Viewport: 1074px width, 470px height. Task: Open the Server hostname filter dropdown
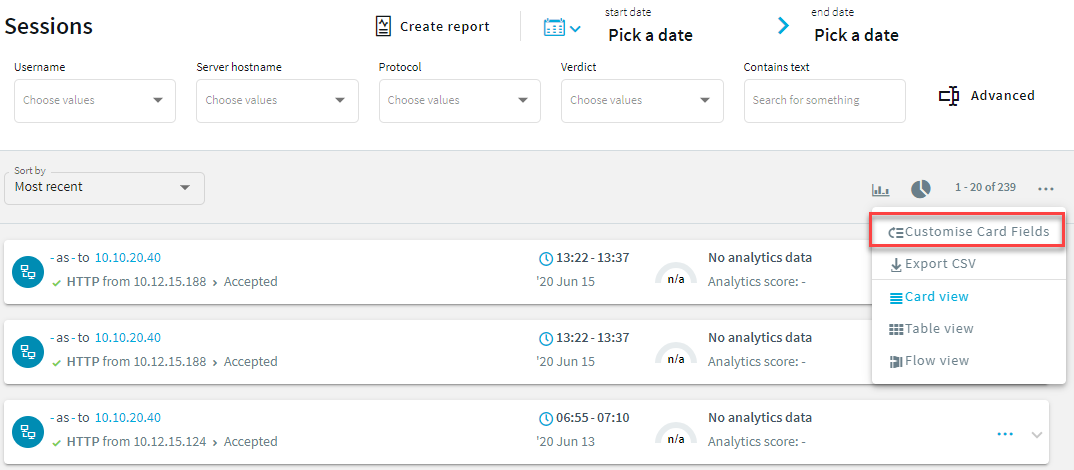point(277,100)
